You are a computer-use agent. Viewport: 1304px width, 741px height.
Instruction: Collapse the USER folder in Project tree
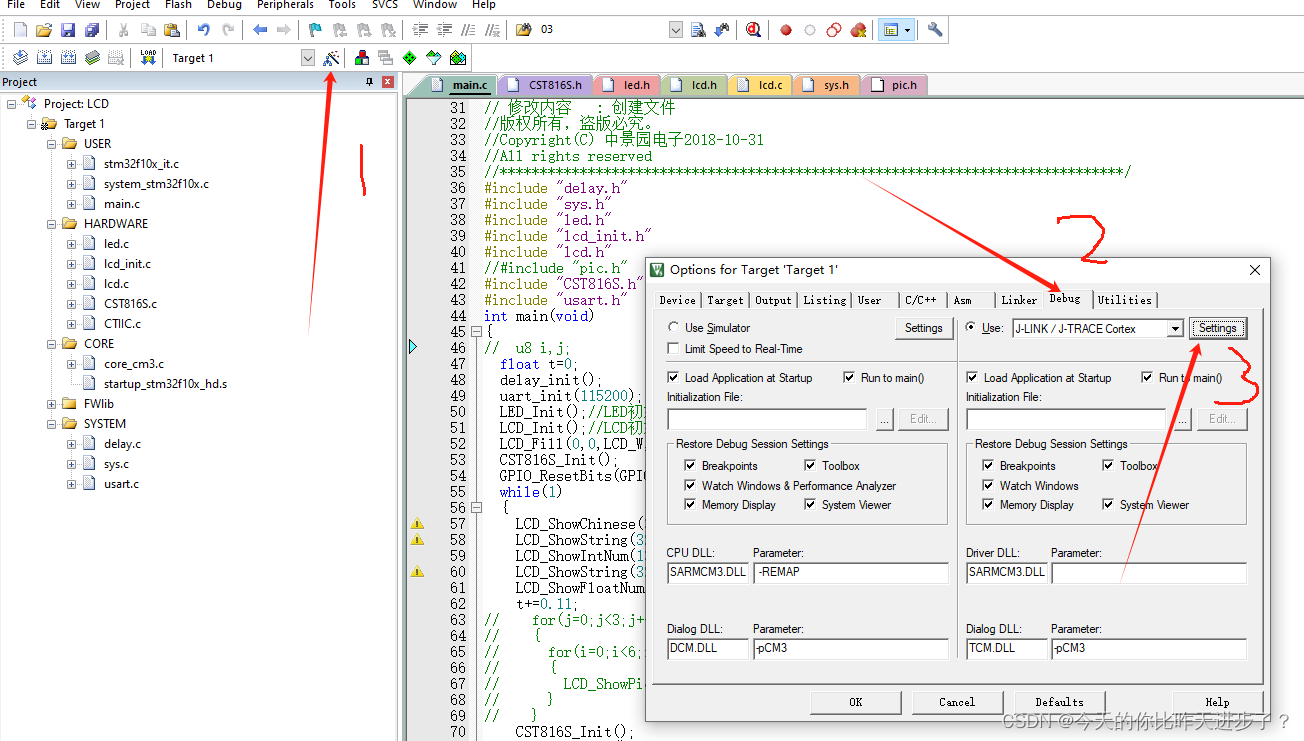tap(52, 143)
